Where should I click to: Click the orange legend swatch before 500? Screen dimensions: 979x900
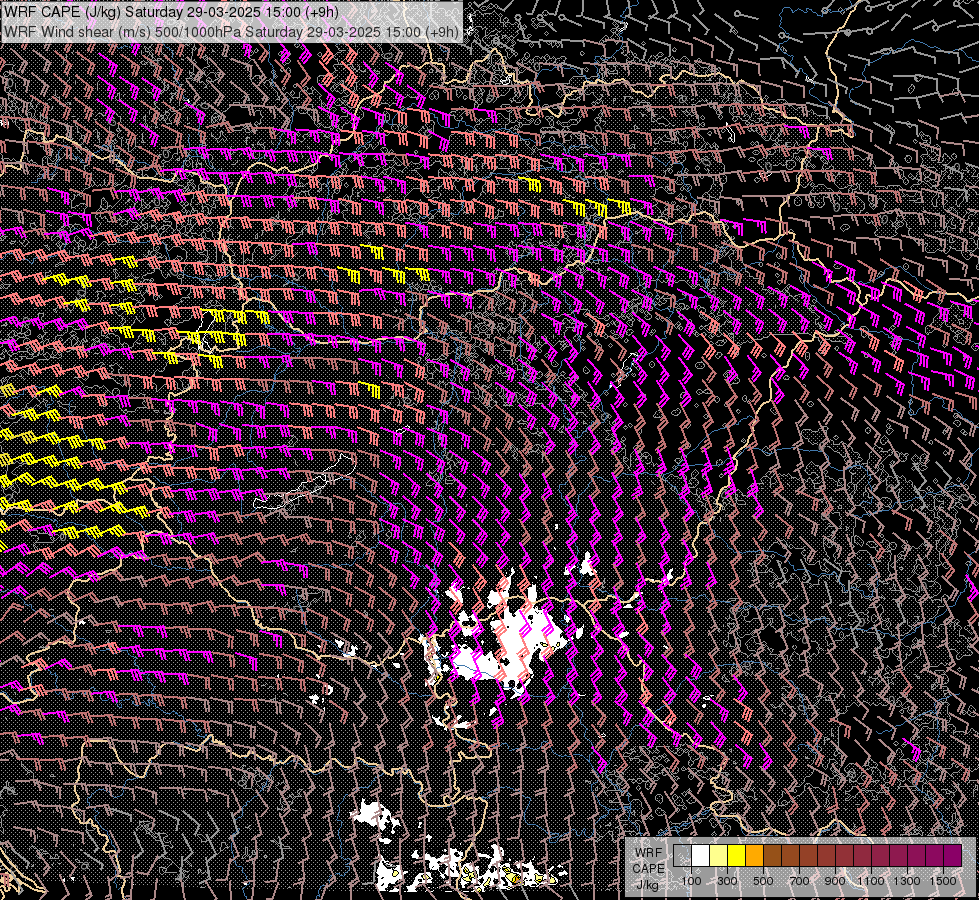tap(754, 855)
